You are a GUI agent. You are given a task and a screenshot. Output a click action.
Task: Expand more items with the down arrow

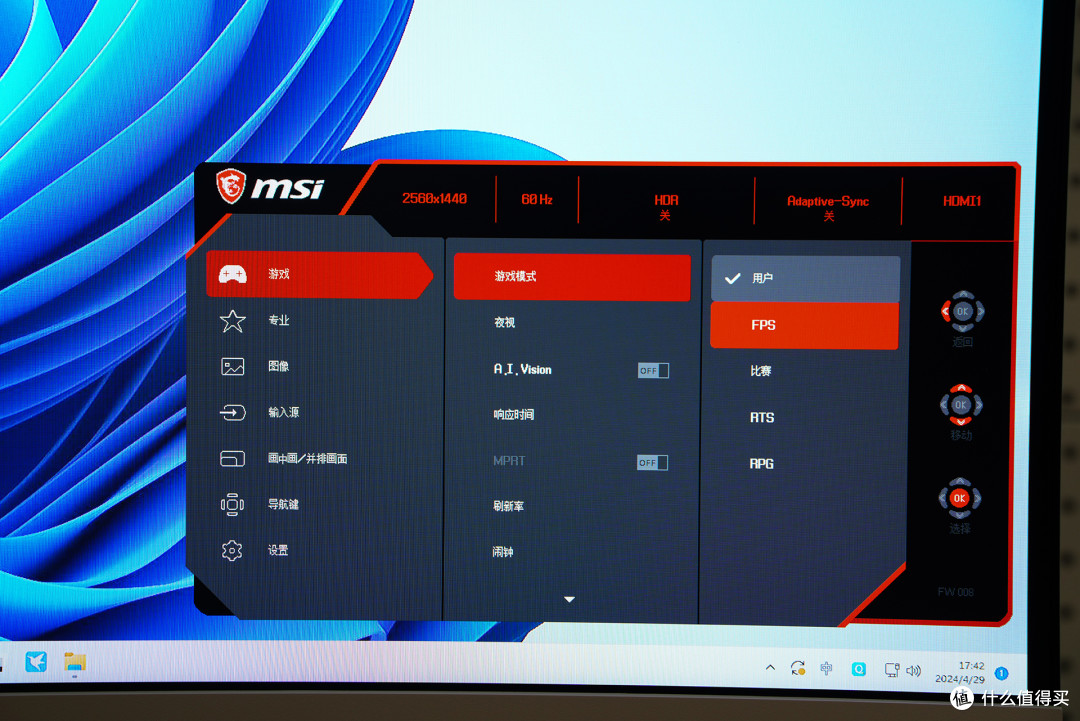click(569, 600)
